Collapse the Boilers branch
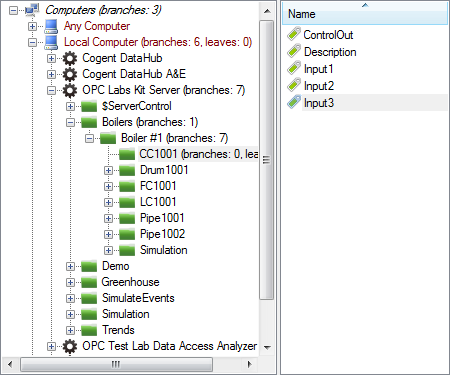The width and height of the screenshot is (450, 375). [70, 122]
